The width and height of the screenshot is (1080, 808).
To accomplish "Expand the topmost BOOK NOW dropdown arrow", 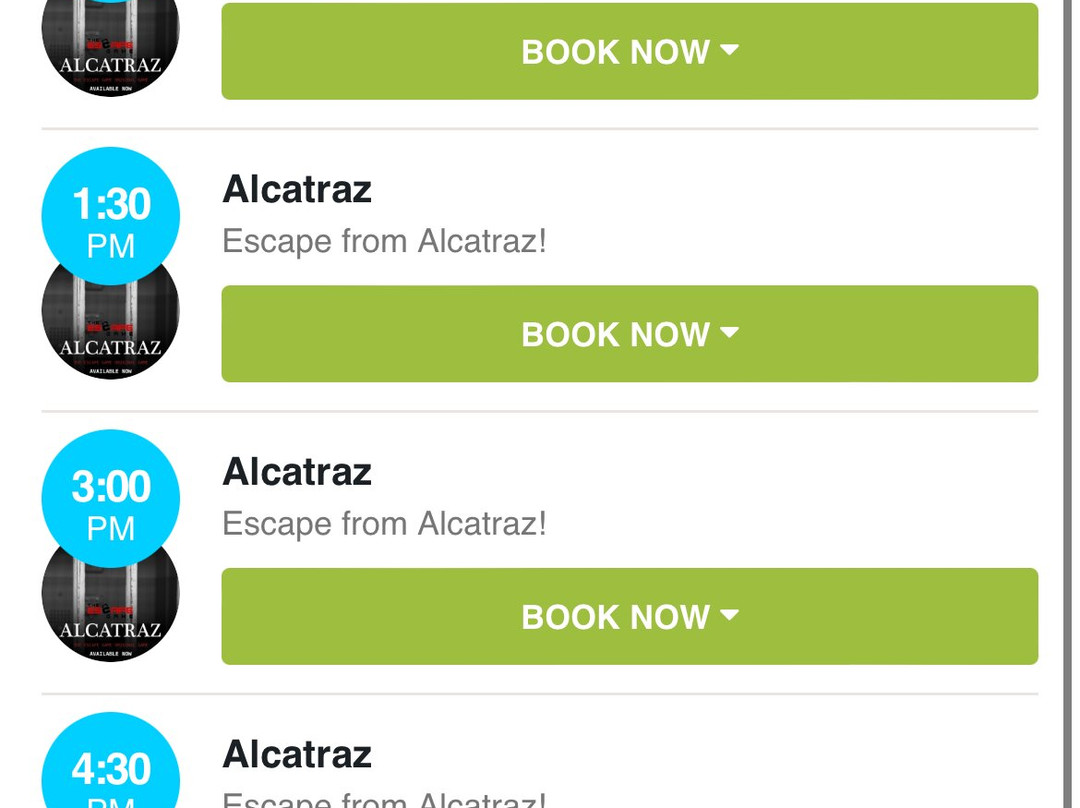I will (729, 50).
